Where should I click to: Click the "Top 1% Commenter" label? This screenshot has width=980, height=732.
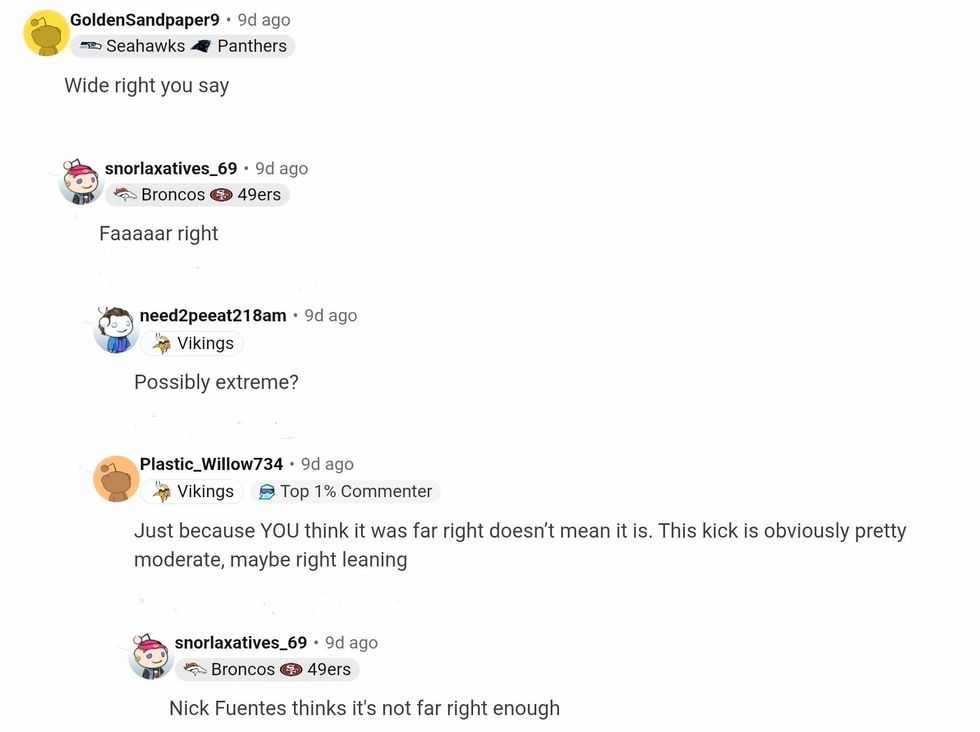tap(356, 492)
